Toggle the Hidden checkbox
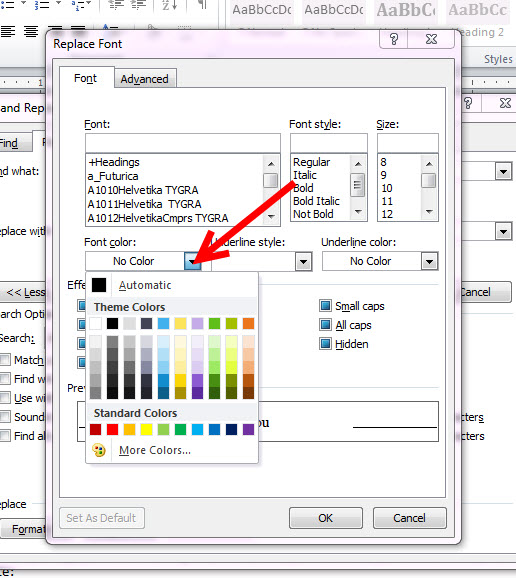Image resolution: width=516 pixels, height=578 pixels. pyautogui.click(x=325, y=344)
